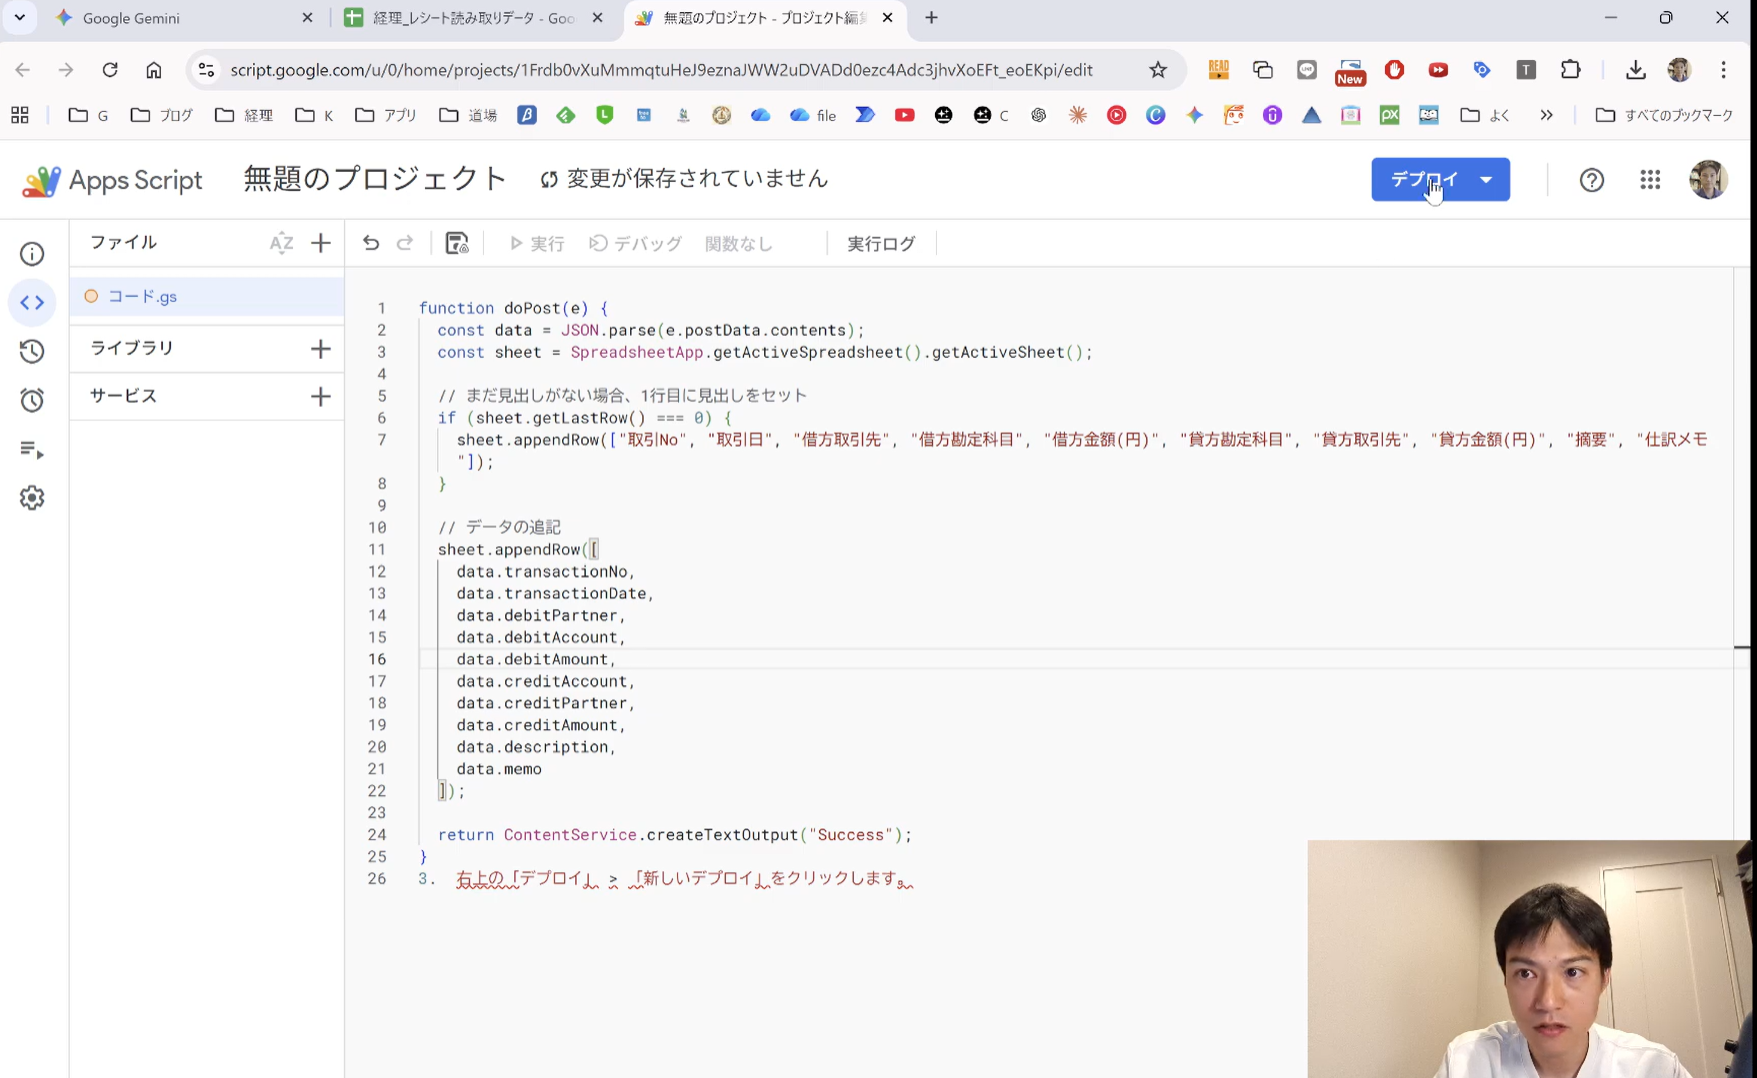This screenshot has width=1757, height=1078.
Task: Open the 関数なし function selector
Action: 739,244
